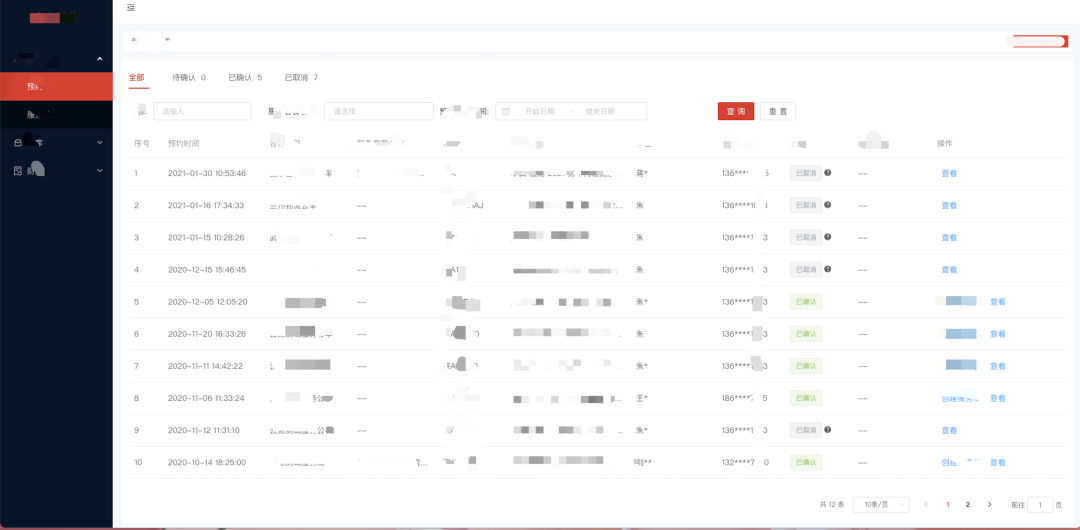This screenshot has height=530, width=1080.
Task: Click the 已取消 status tag in row 1
Action: pyautogui.click(x=806, y=174)
